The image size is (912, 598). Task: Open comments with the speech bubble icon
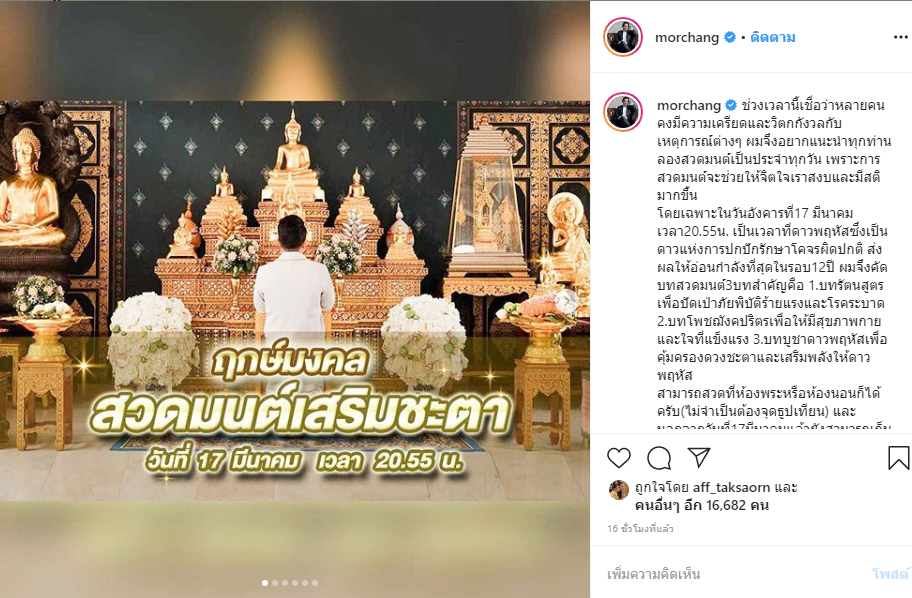point(659,458)
